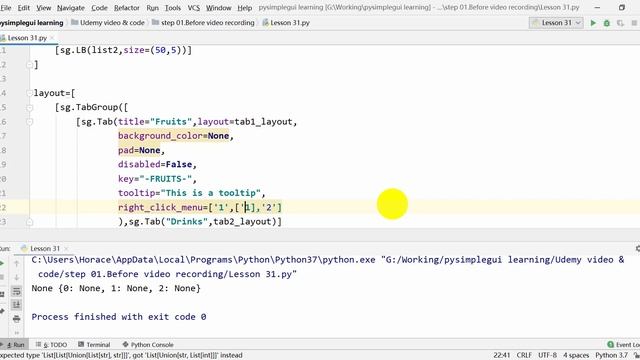Open the Help menu

(244, 8)
